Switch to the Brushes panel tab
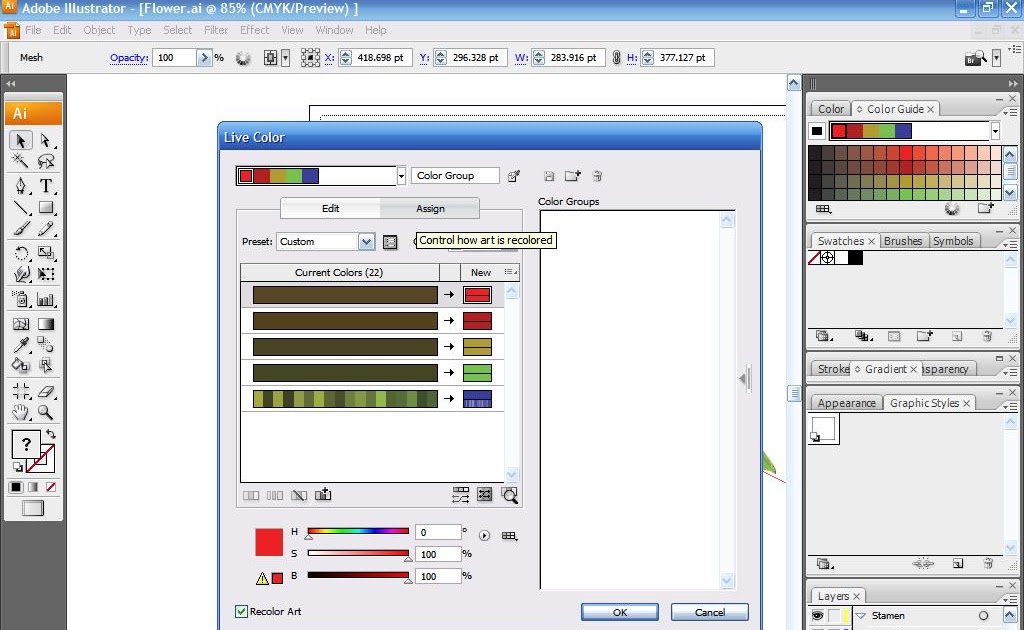 click(903, 241)
